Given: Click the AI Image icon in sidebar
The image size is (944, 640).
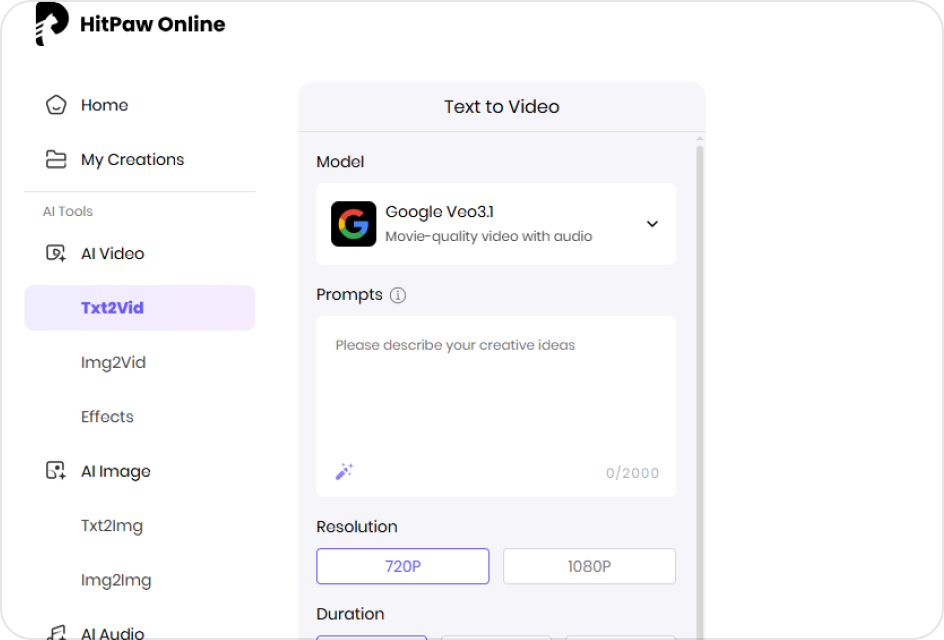Looking at the screenshot, I should (56, 471).
